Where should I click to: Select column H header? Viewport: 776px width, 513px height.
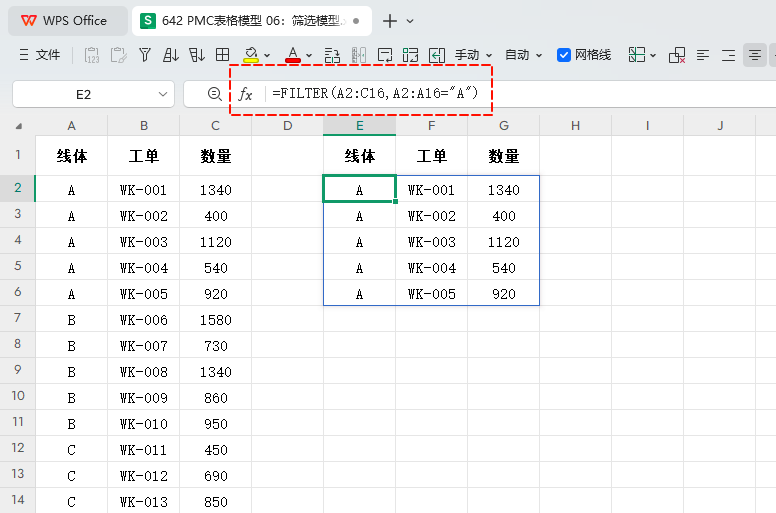[x=576, y=126]
